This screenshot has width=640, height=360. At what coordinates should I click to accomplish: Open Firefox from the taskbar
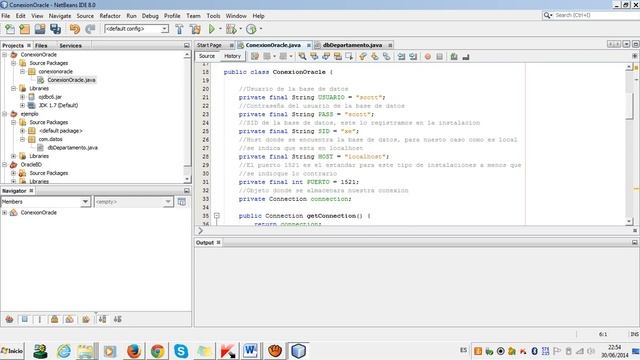(x=133, y=351)
